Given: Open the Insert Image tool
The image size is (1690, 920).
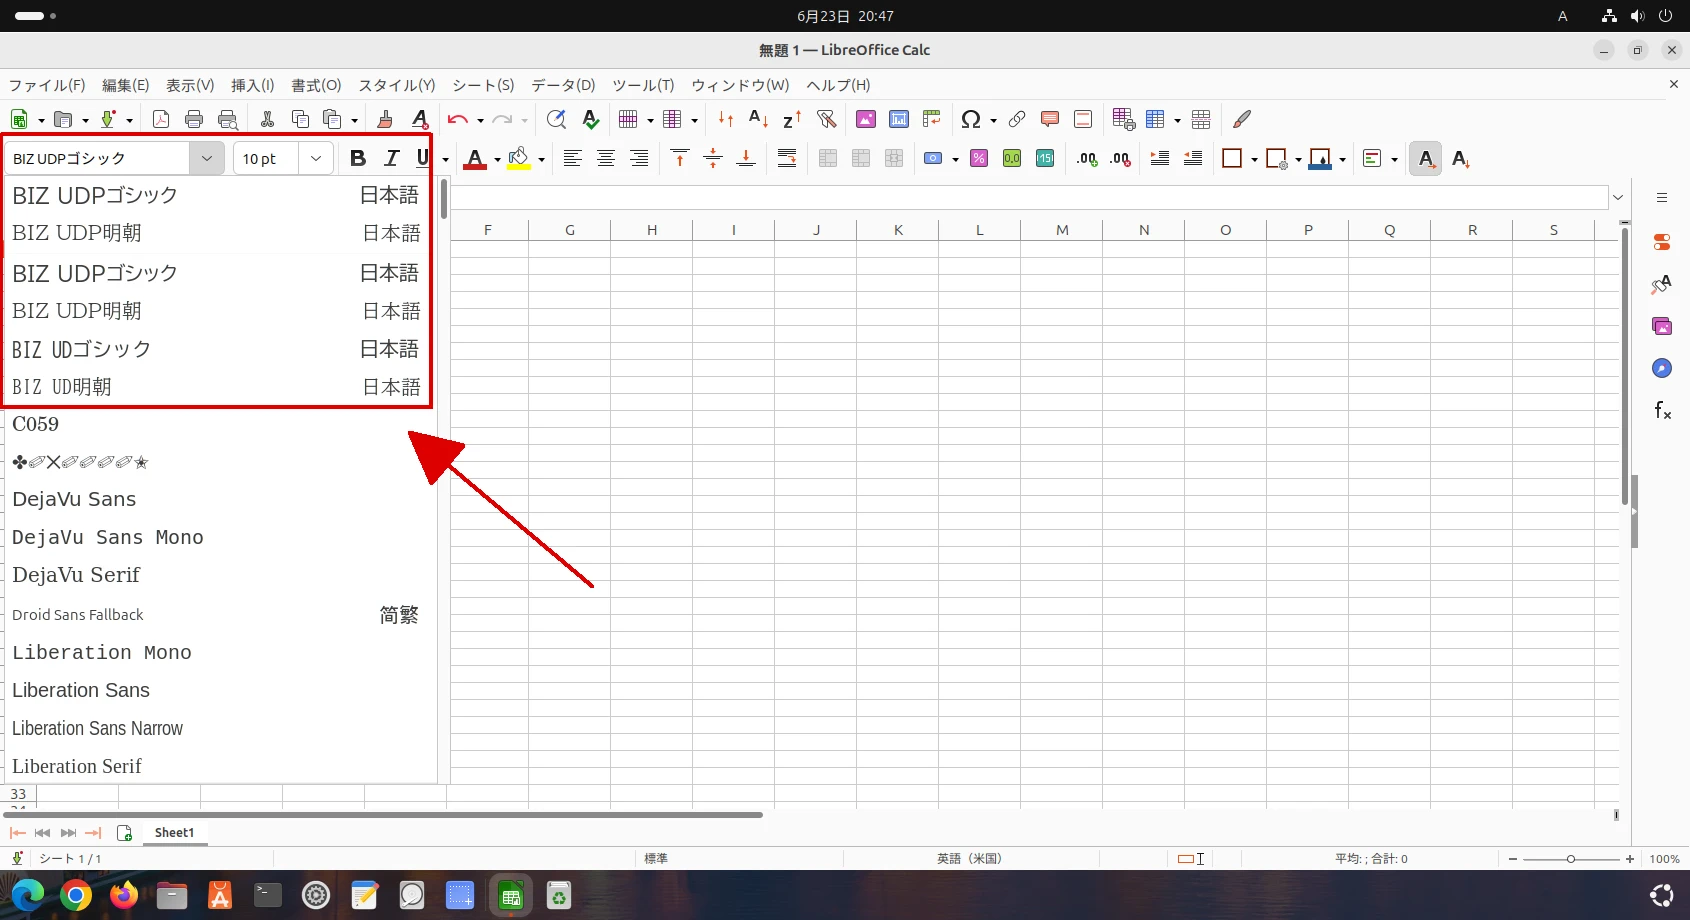Looking at the screenshot, I should [x=866, y=119].
